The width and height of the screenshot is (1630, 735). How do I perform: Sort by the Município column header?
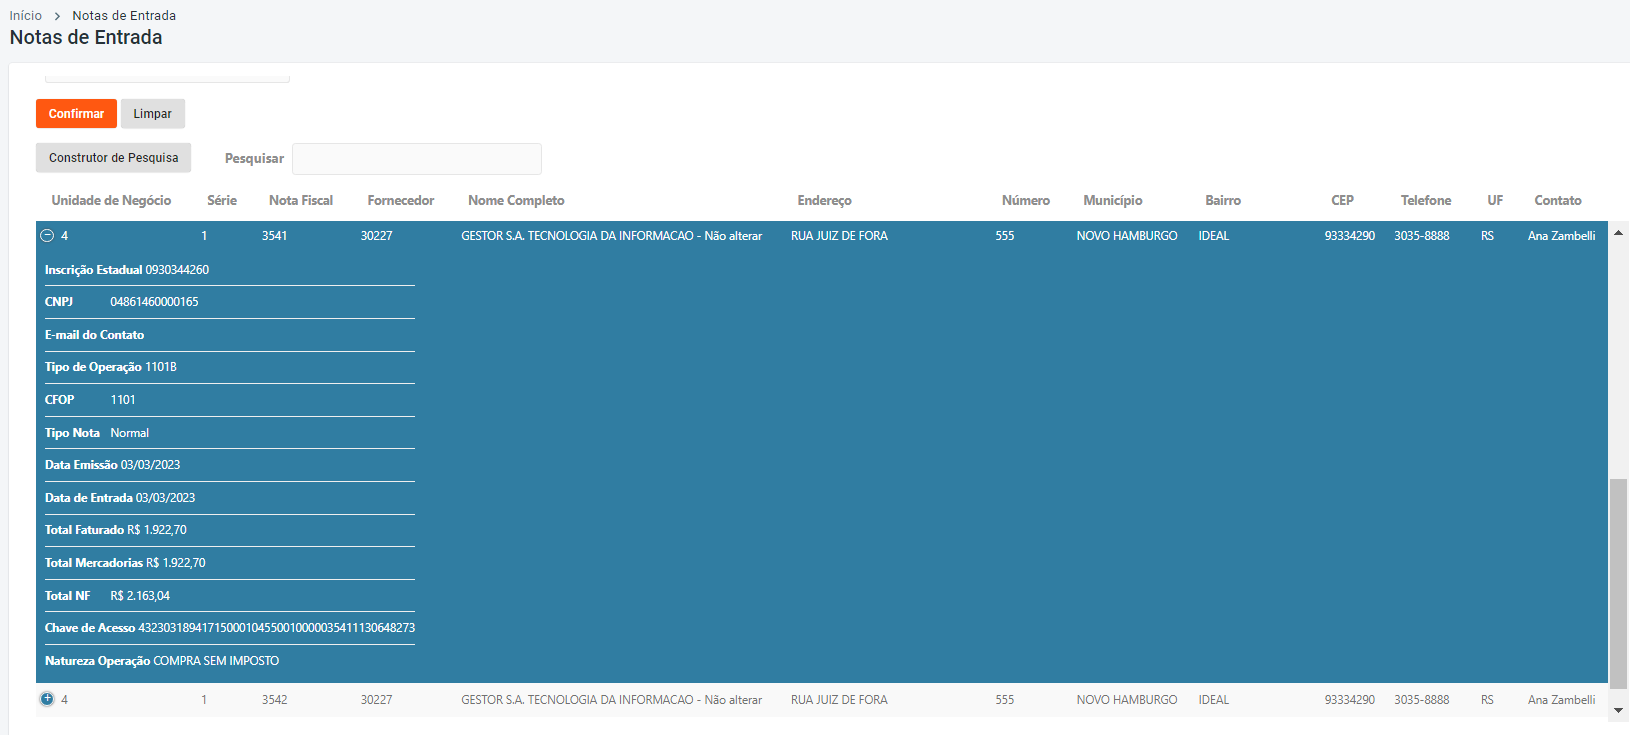pyautogui.click(x=1112, y=201)
